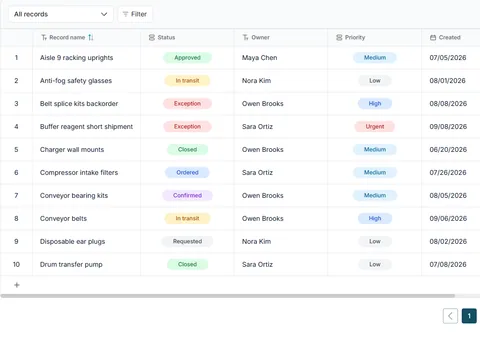Click created date 08/01/2026
The width and height of the screenshot is (480, 360).
pyautogui.click(x=447, y=81)
